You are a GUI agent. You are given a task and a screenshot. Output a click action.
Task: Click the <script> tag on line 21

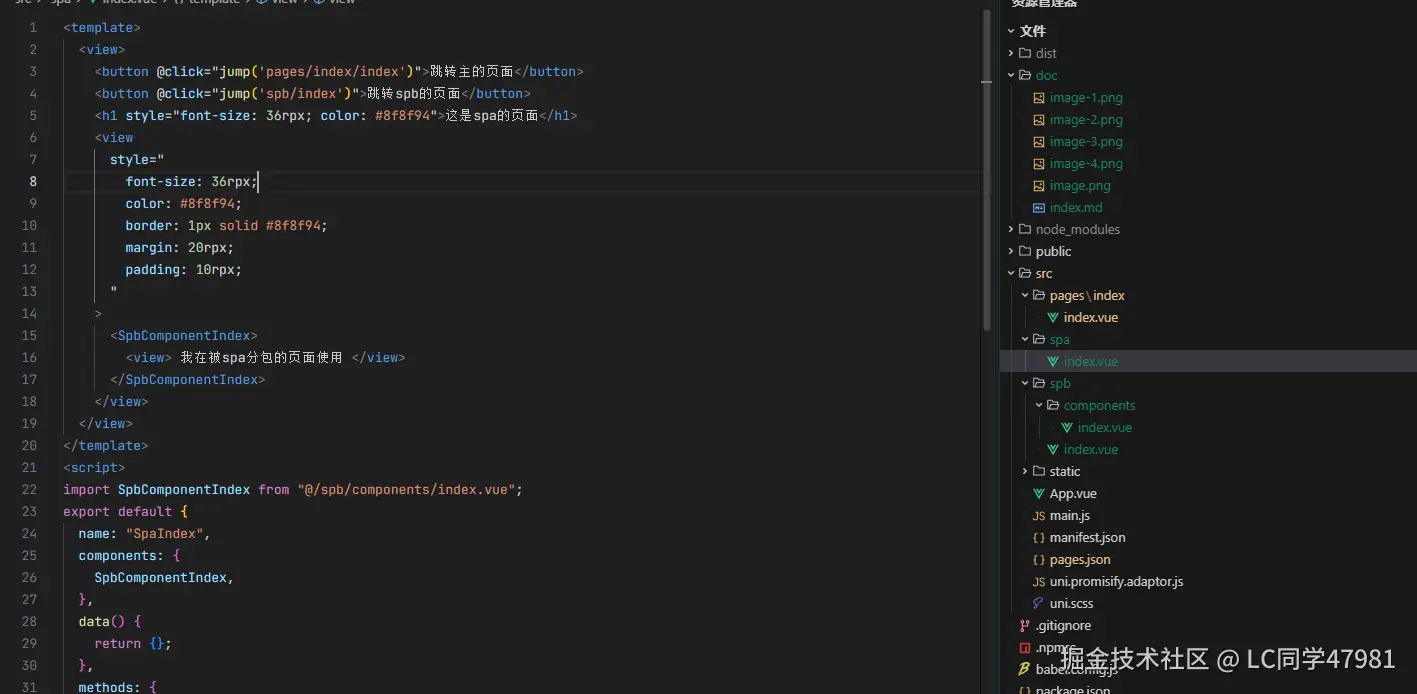94,467
